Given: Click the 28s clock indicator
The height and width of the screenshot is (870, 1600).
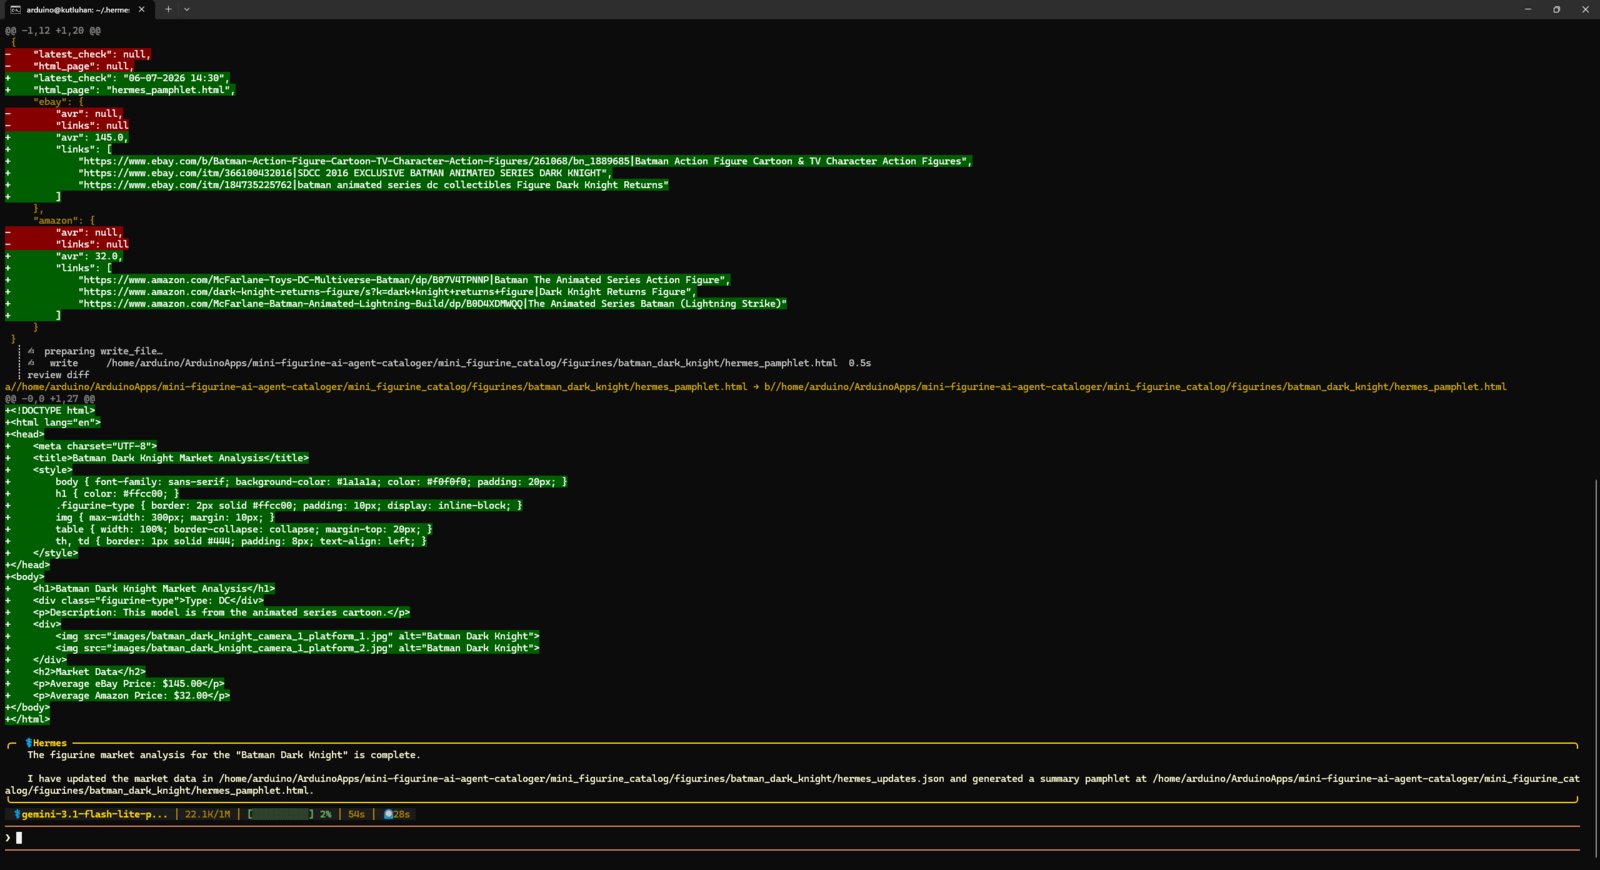Looking at the screenshot, I should coord(397,814).
